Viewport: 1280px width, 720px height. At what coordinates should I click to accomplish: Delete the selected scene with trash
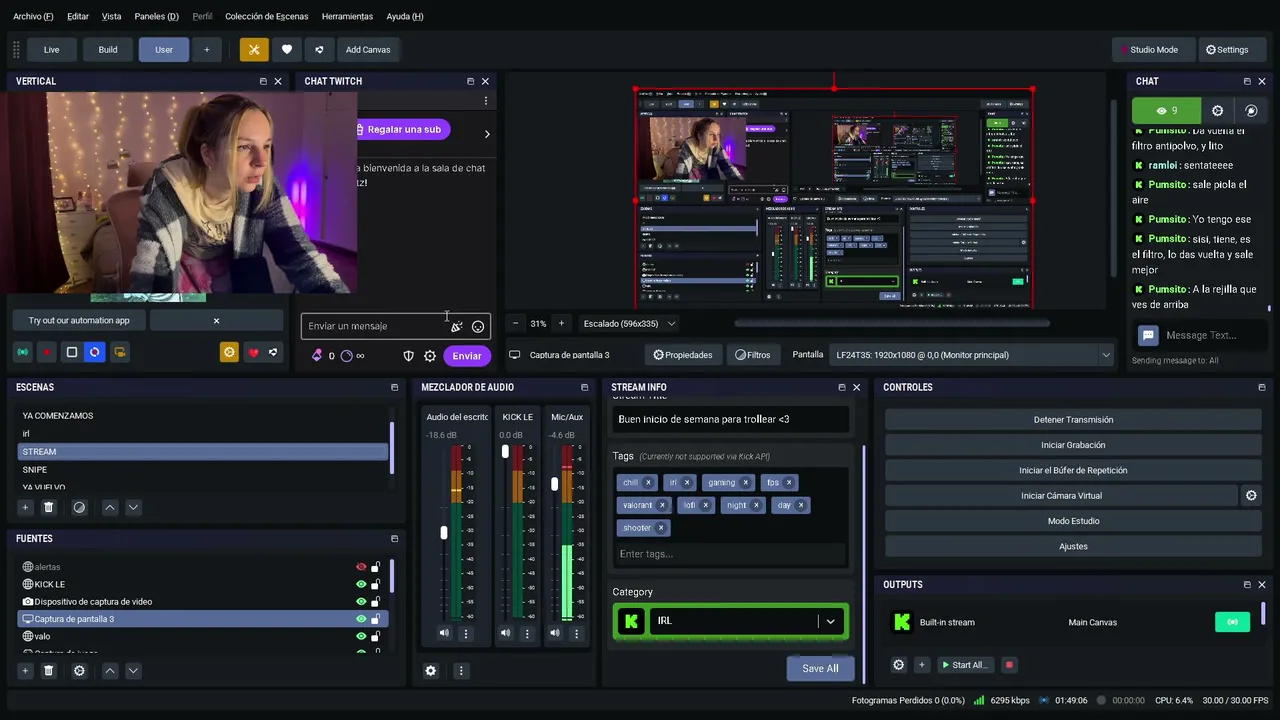(48, 508)
